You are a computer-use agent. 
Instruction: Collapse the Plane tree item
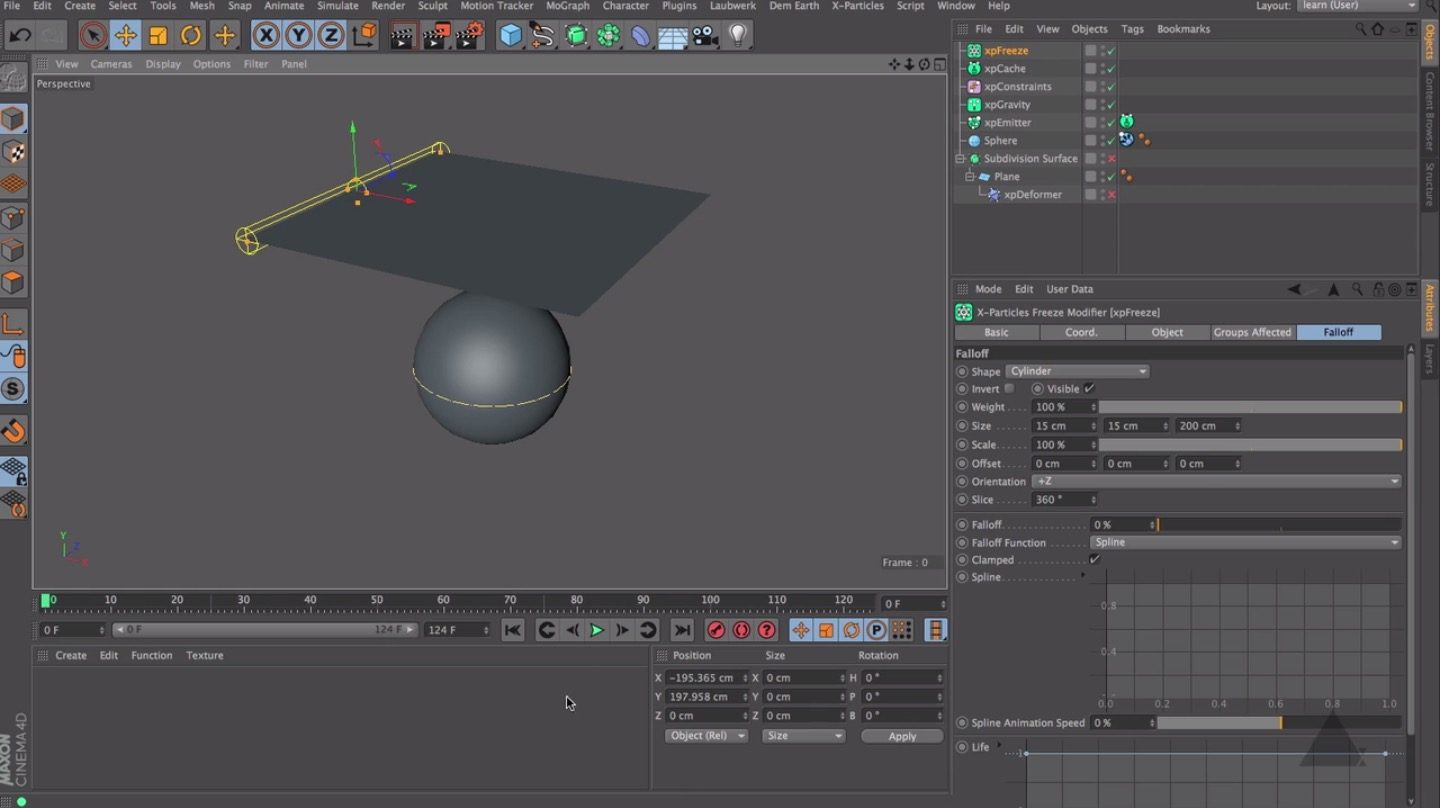970,177
